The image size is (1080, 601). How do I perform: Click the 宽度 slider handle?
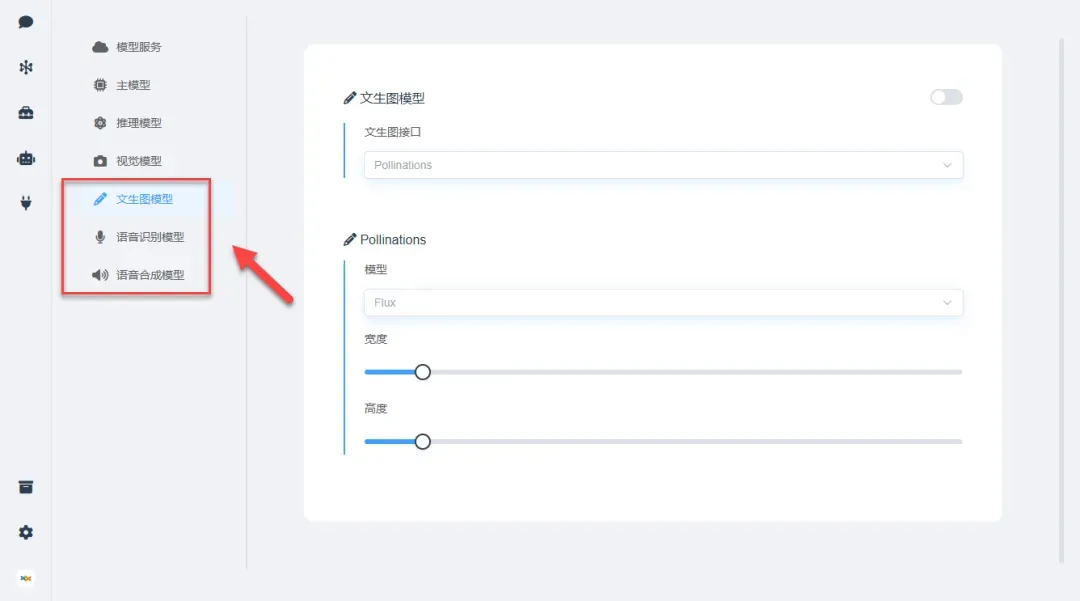coord(423,372)
